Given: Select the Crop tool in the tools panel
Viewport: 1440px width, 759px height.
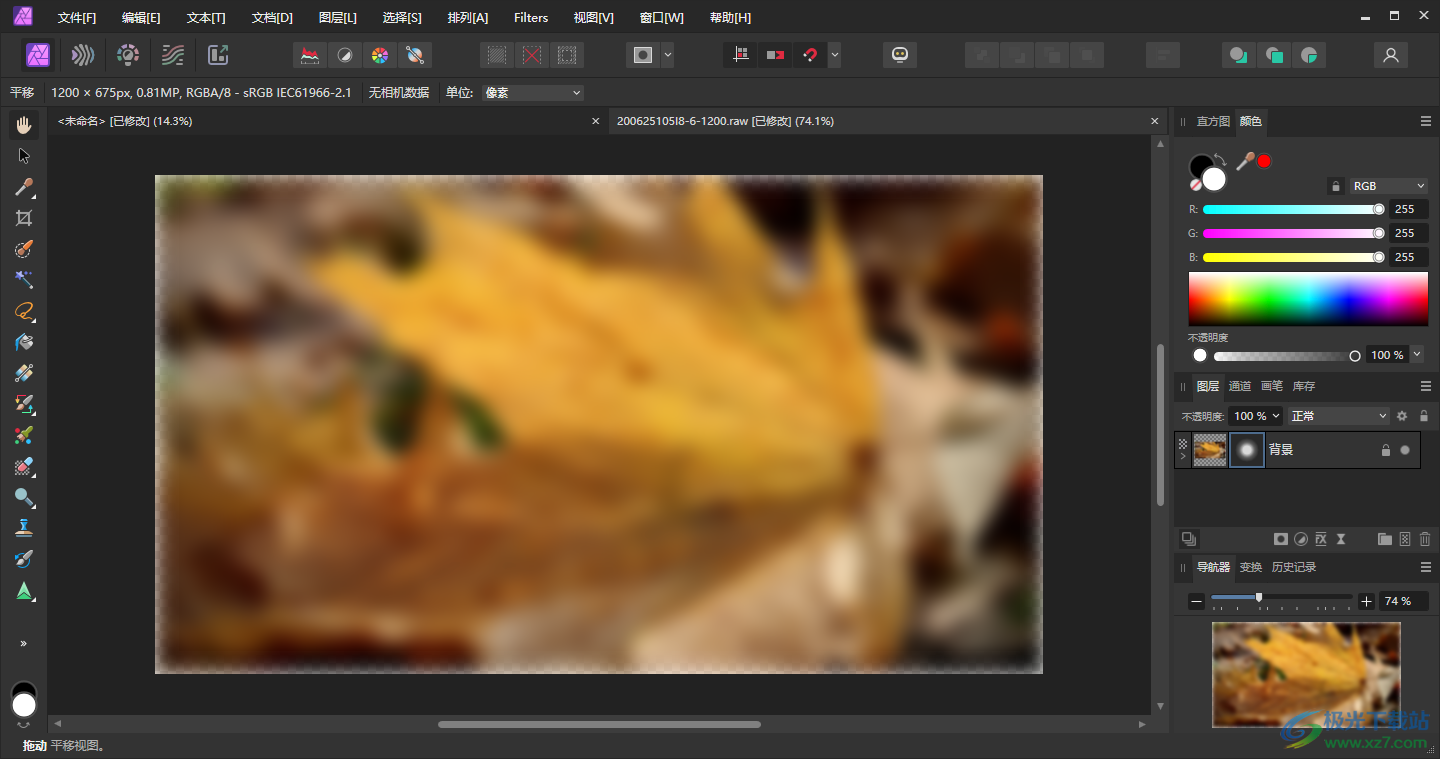Looking at the screenshot, I should (x=24, y=218).
